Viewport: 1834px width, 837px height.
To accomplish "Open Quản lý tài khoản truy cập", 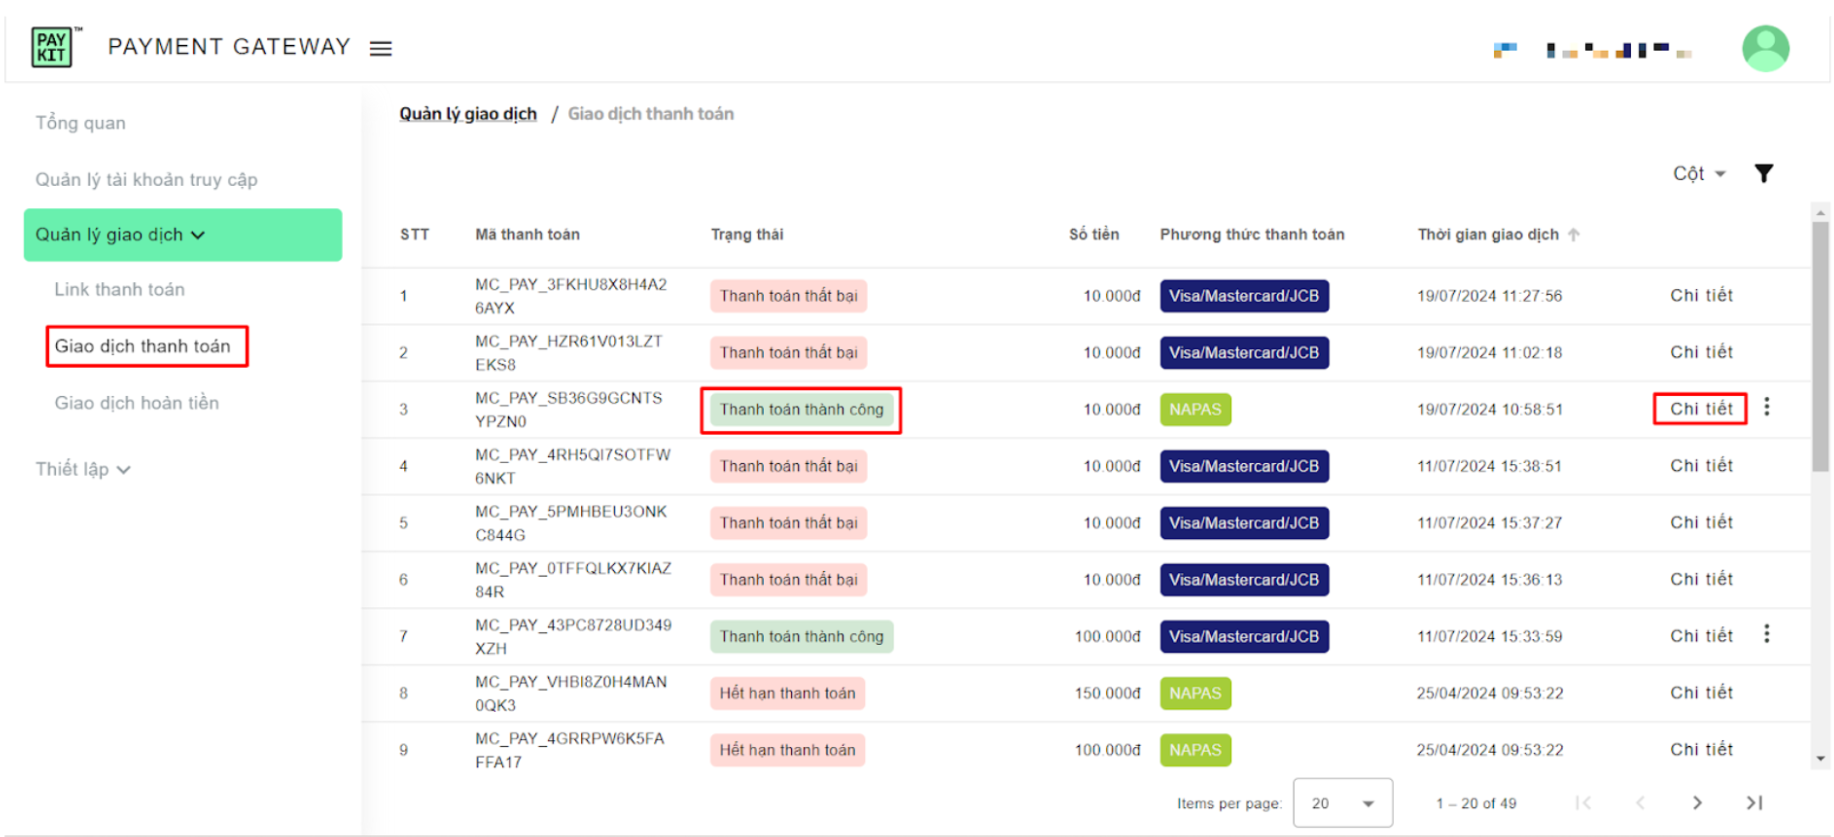I will [147, 180].
